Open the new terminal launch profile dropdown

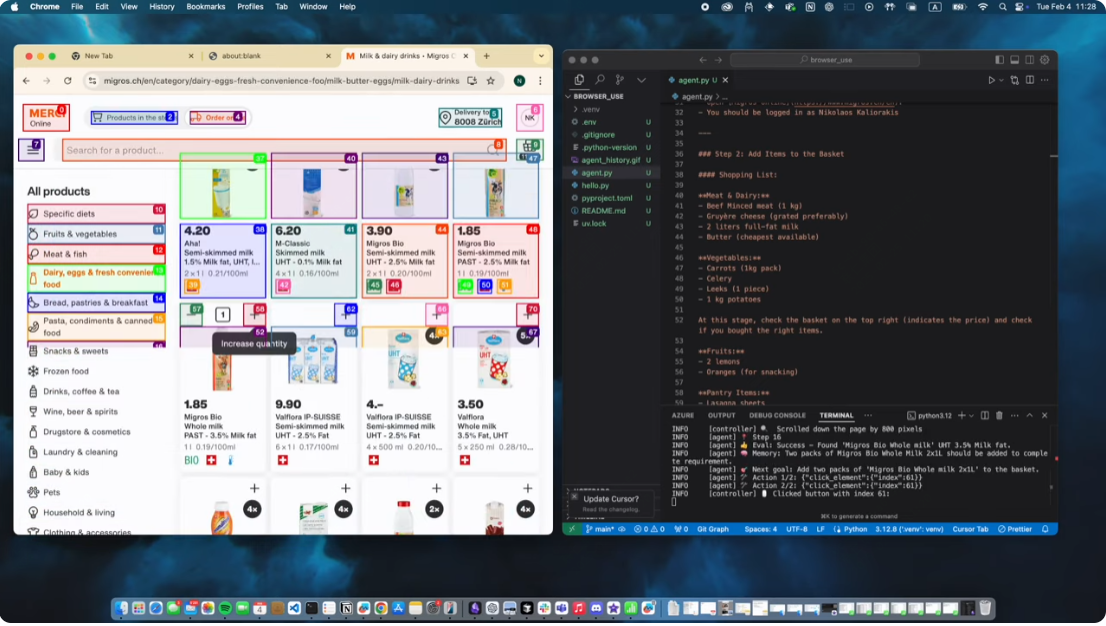coord(973,415)
